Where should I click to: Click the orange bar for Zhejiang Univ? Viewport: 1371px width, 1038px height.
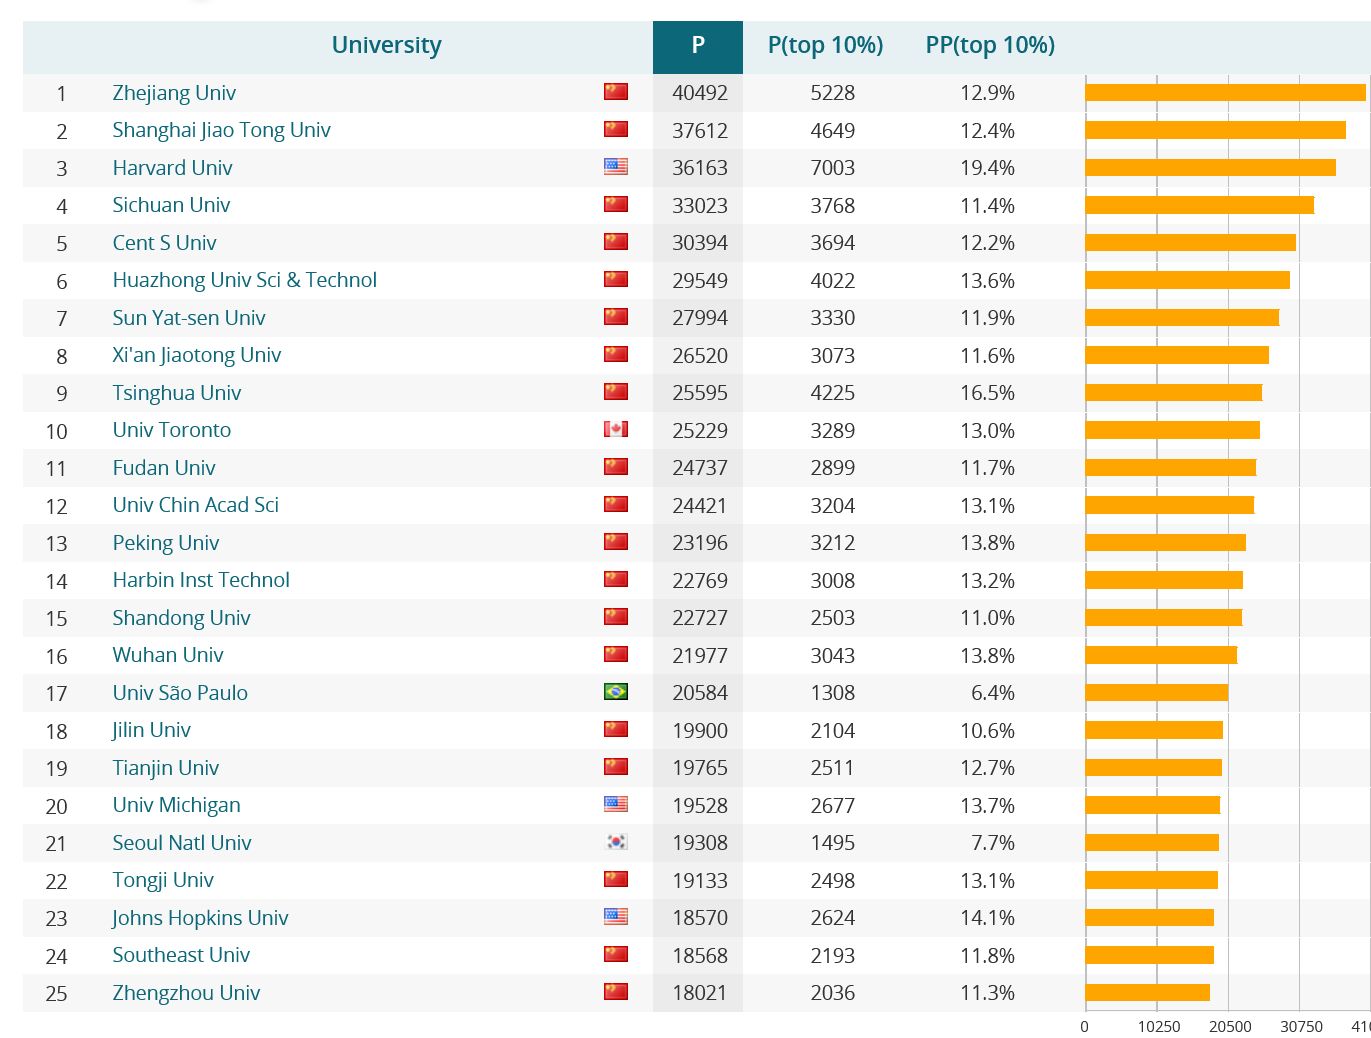1225,92
